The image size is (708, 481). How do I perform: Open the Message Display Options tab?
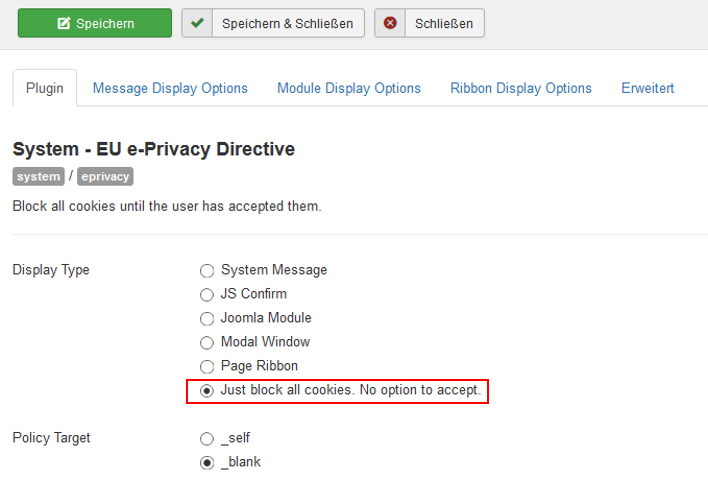170,88
